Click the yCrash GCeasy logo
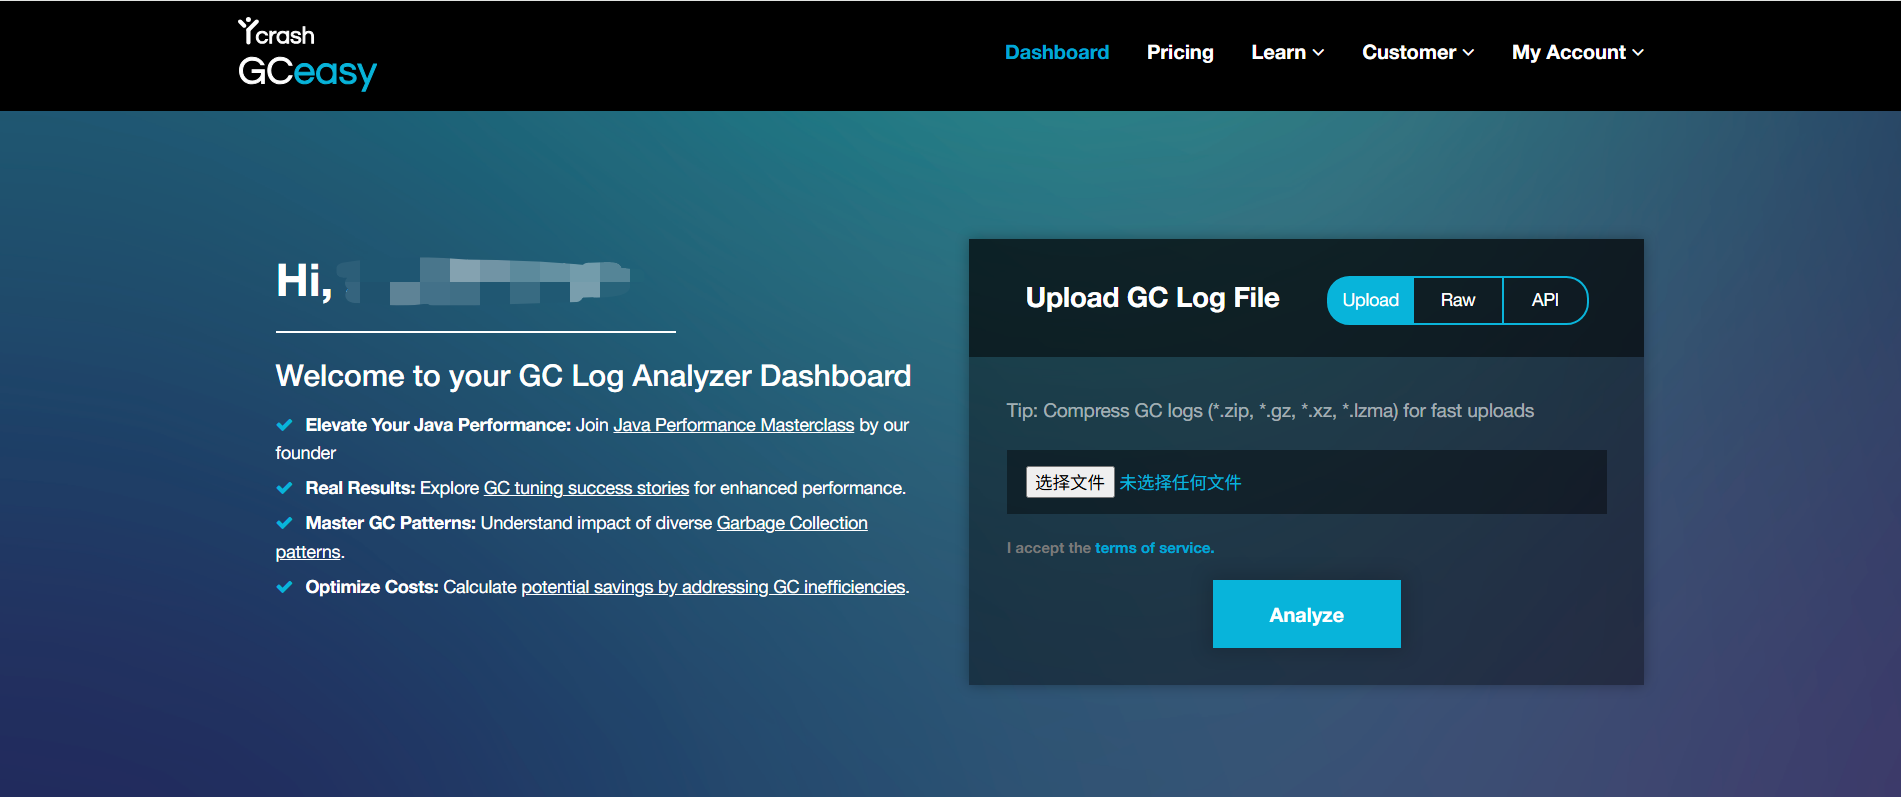The width and height of the screenshot is (1901, 797). coord(307,54)
